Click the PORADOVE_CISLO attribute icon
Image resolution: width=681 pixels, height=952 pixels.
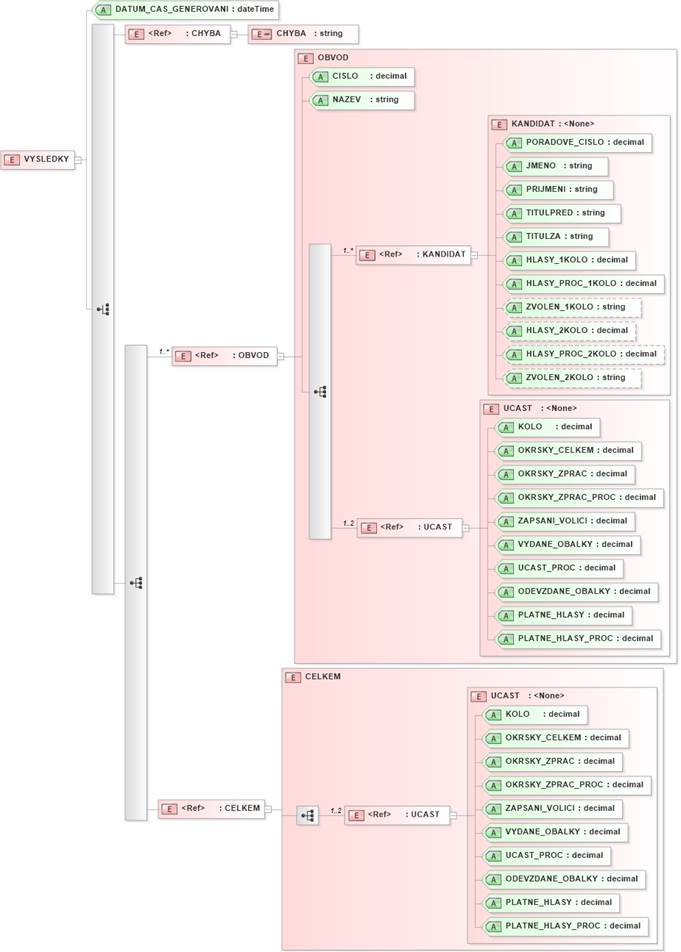514,143
